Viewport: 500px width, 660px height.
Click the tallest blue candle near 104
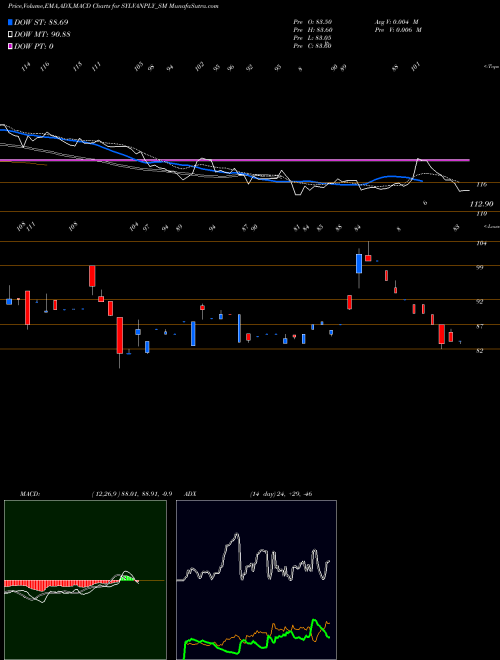click(x=359, y=263)
